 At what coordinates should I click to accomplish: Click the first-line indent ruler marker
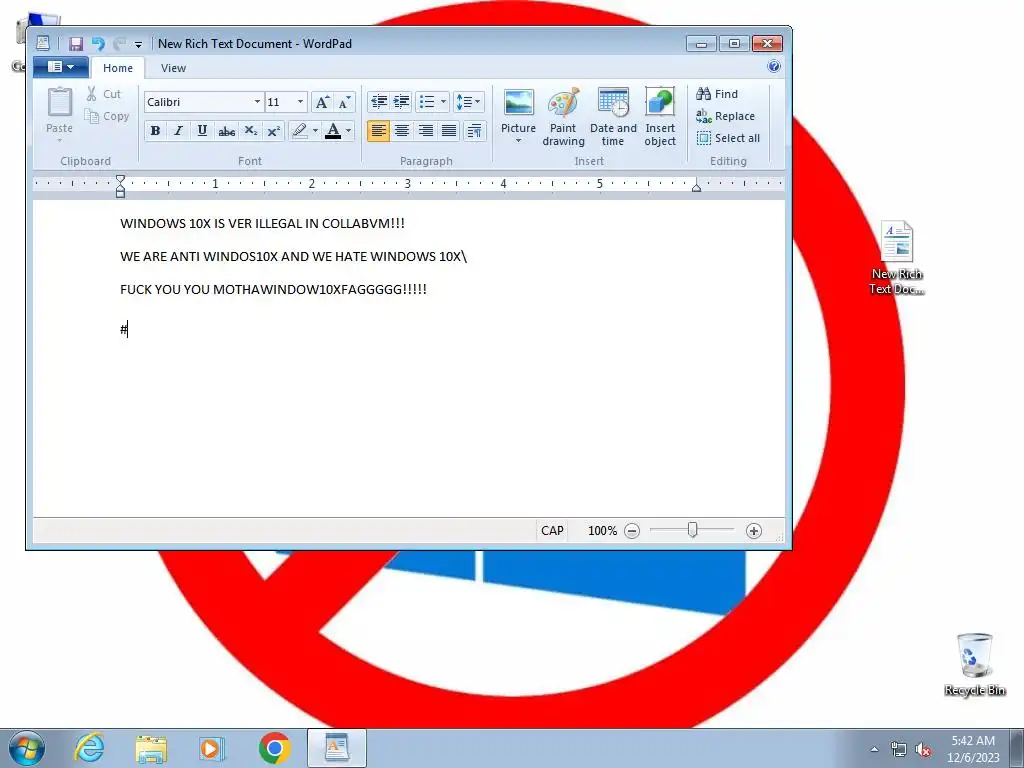120,179
